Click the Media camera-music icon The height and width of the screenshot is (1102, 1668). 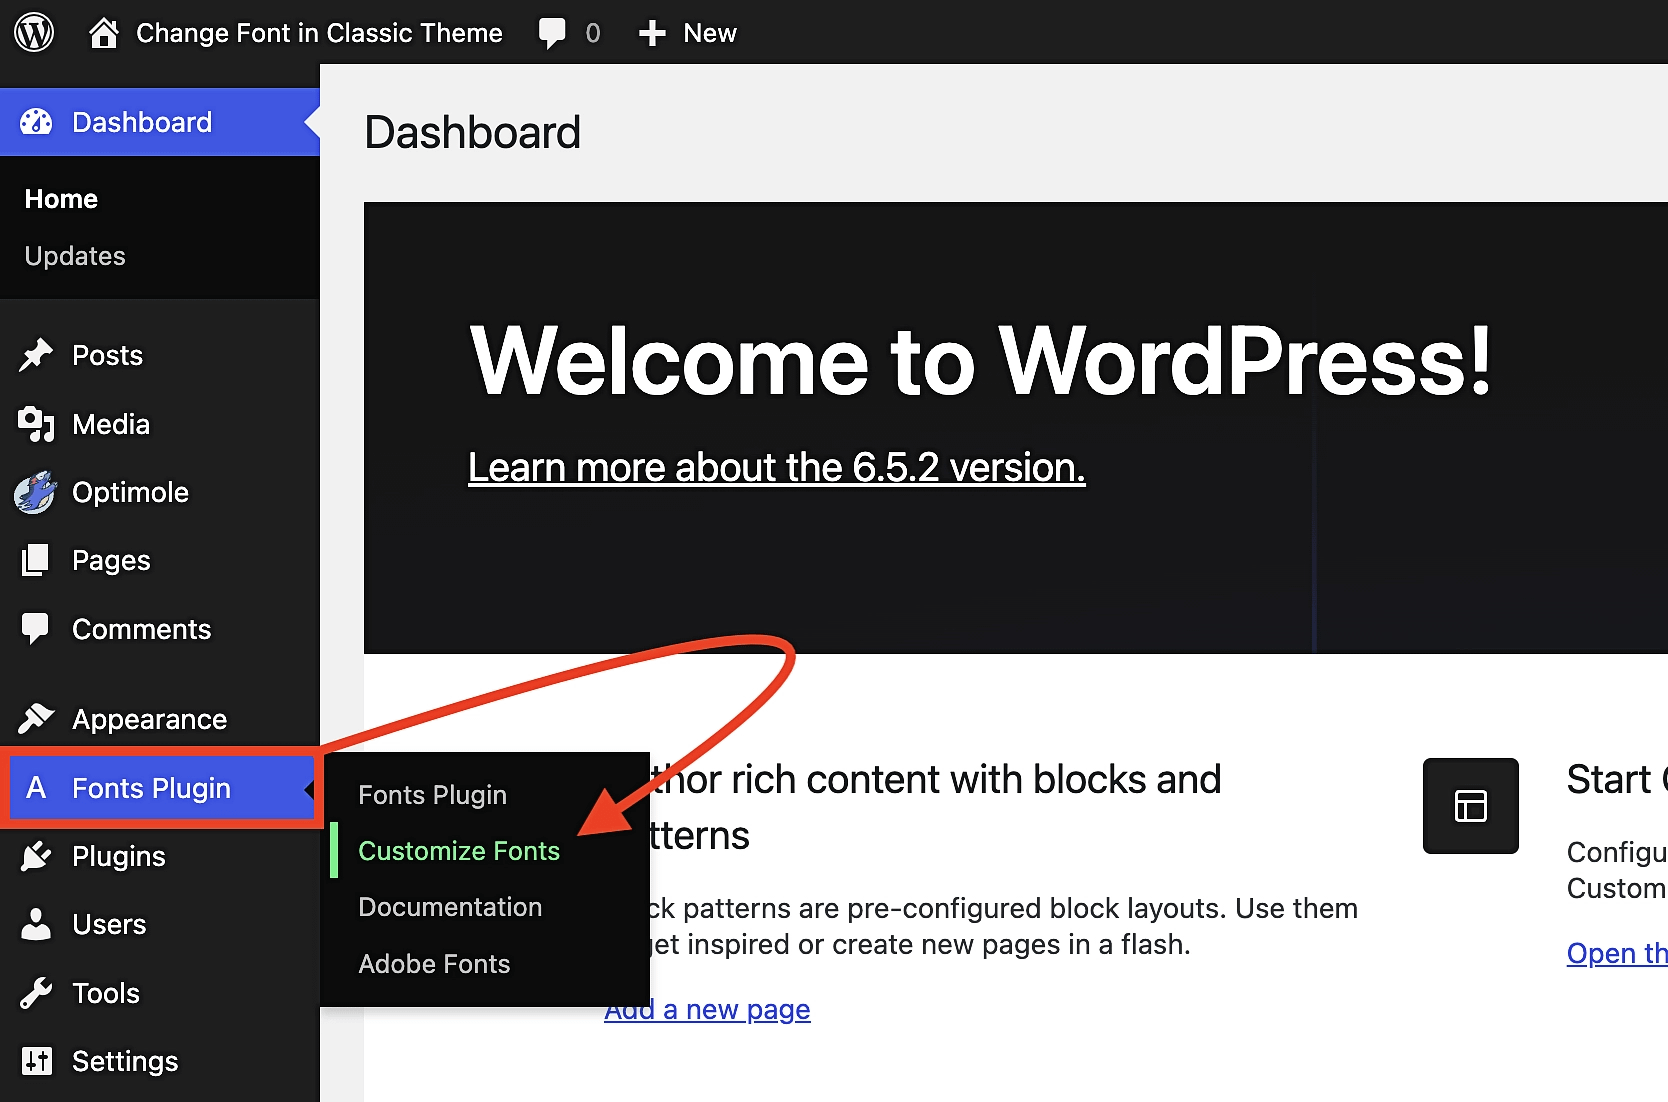36,424
